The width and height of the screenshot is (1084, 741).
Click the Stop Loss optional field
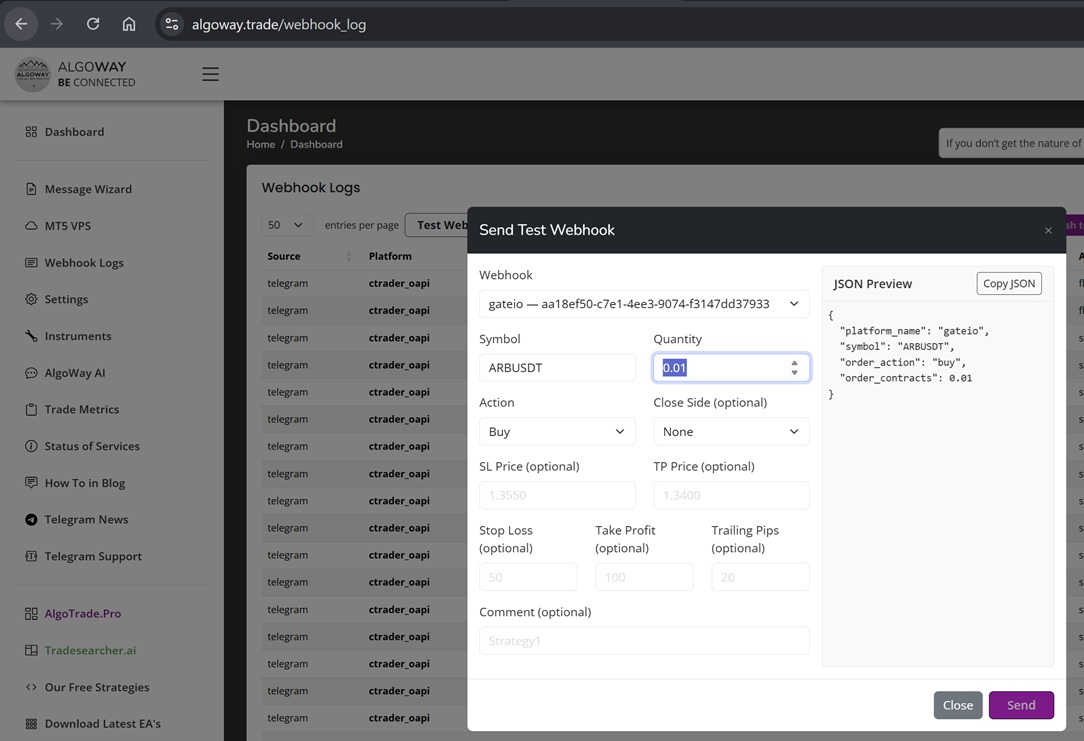pyautogui.click(x=528, y=576)
